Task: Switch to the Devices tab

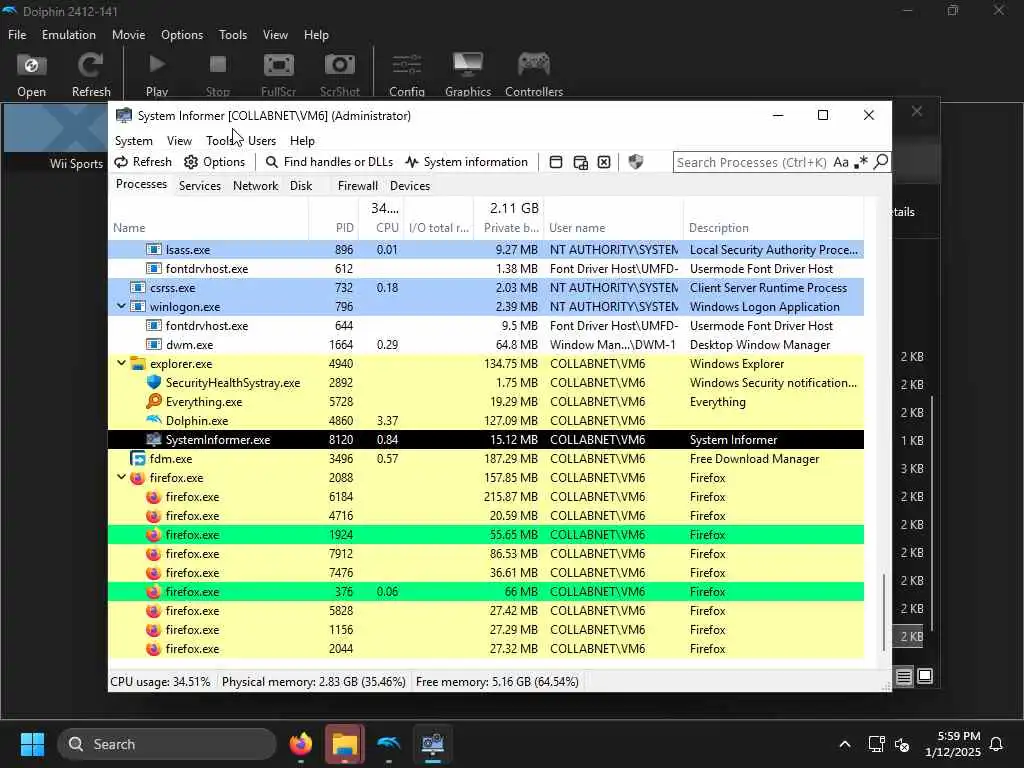Action: 410,185
